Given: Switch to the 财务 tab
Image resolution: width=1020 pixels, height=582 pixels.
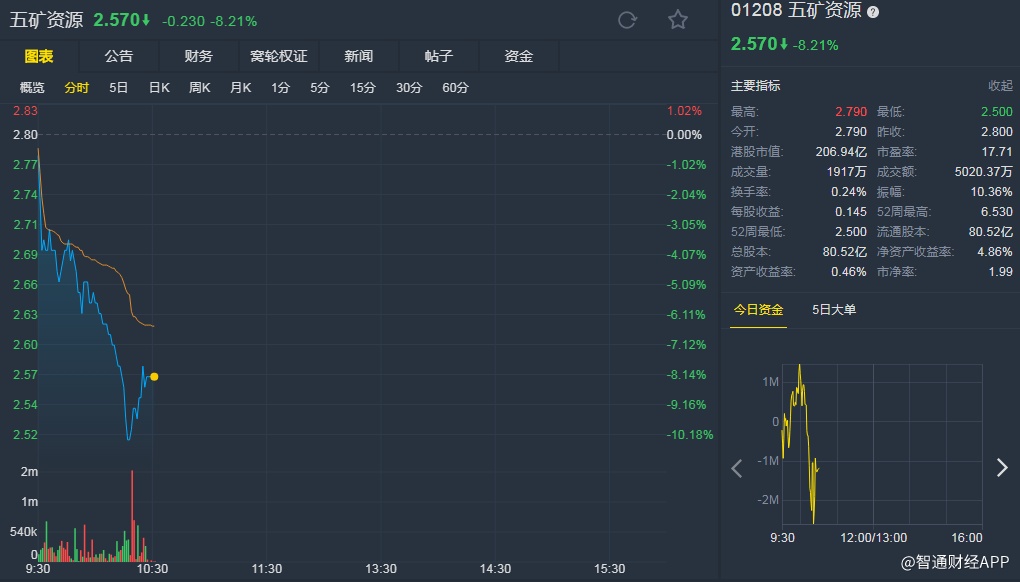Looking at the screenshot, I should point(198,56).
